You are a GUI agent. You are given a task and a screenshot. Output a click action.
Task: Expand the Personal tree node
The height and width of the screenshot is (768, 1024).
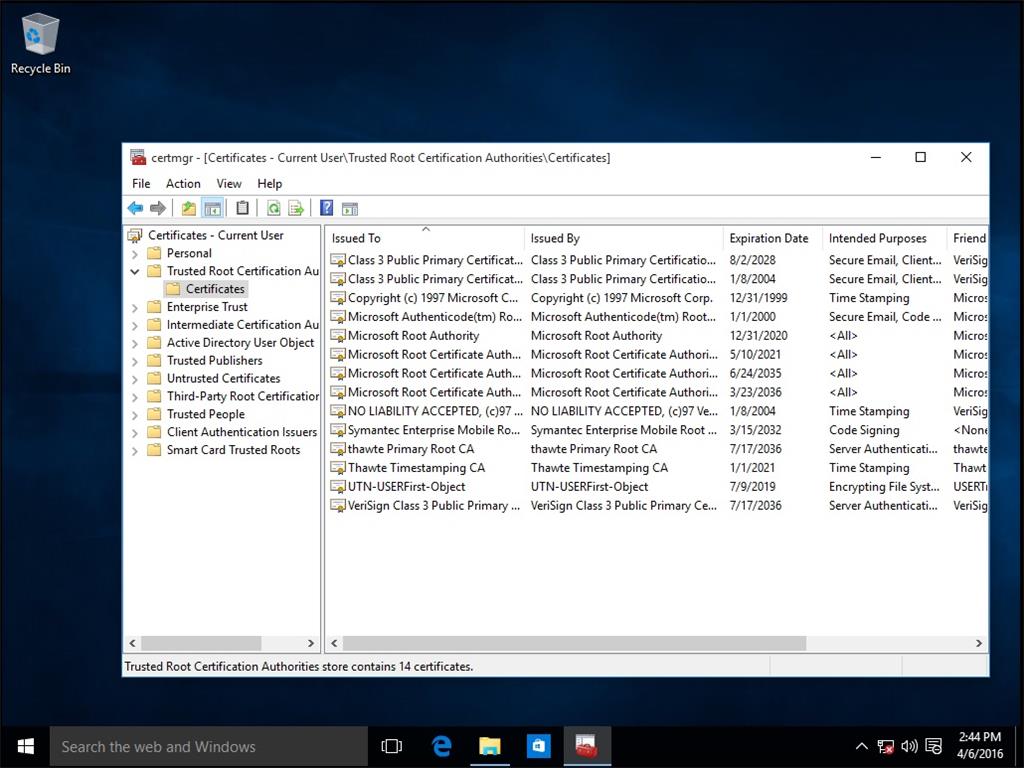tap(135, 254)
